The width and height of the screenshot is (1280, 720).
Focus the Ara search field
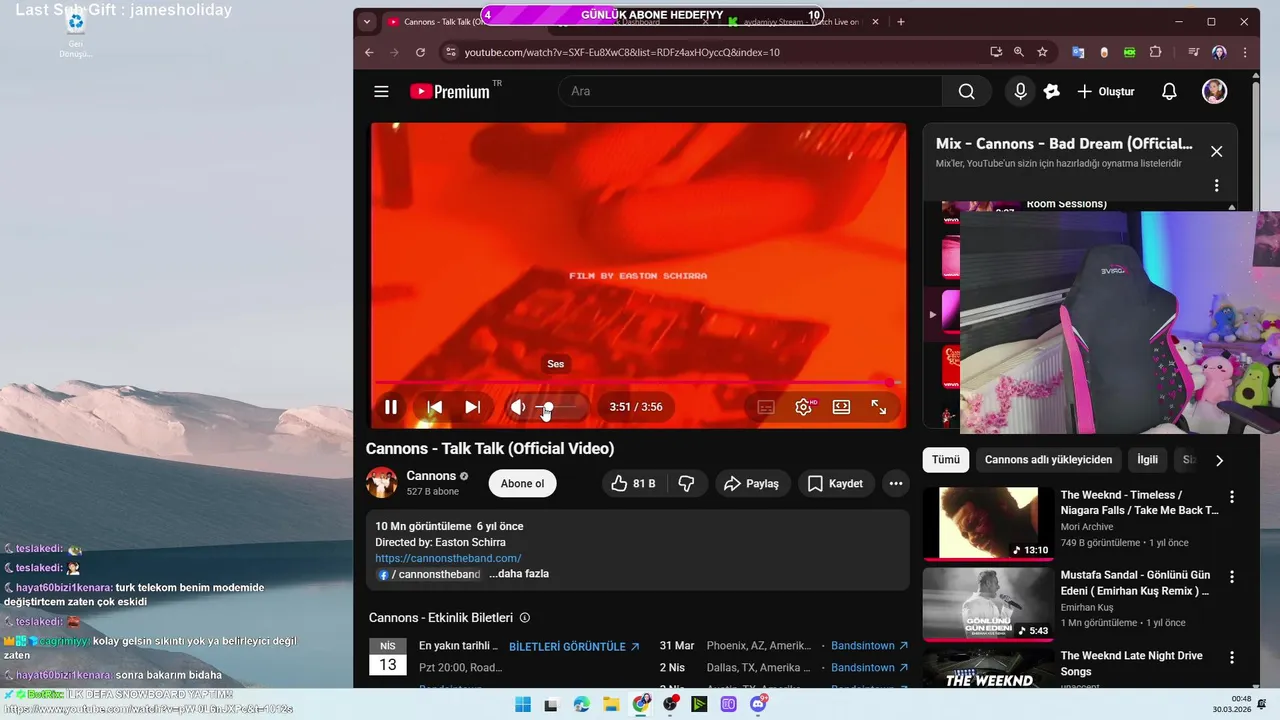click(x=750, y=91)
